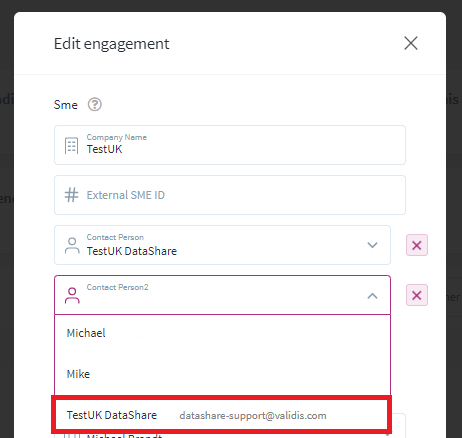
Task: Click the datashare-support@validis.com email text
Action: point(253,416)
